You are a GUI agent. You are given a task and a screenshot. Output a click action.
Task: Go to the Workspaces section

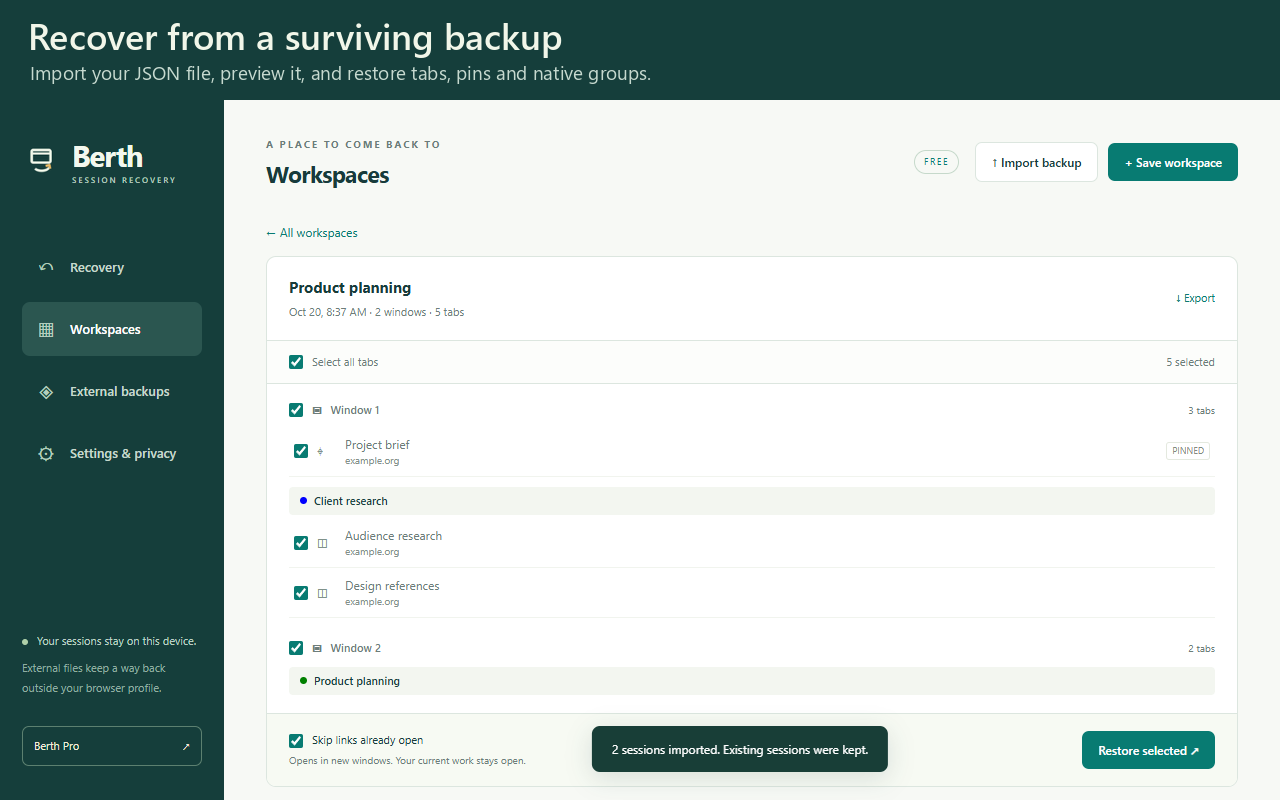coord(112,329)
